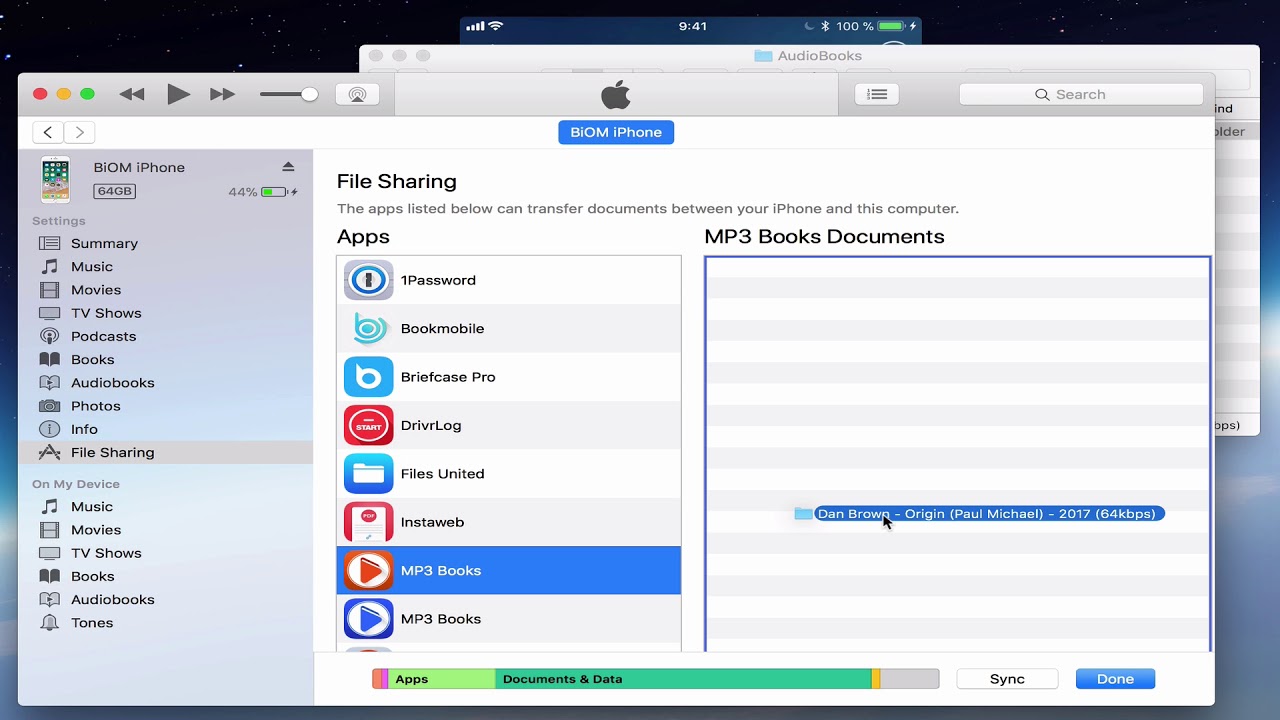This screenshot has width=1280, height=720.
Task: Click the 64GB capacity badge
Action: [114, 191]
